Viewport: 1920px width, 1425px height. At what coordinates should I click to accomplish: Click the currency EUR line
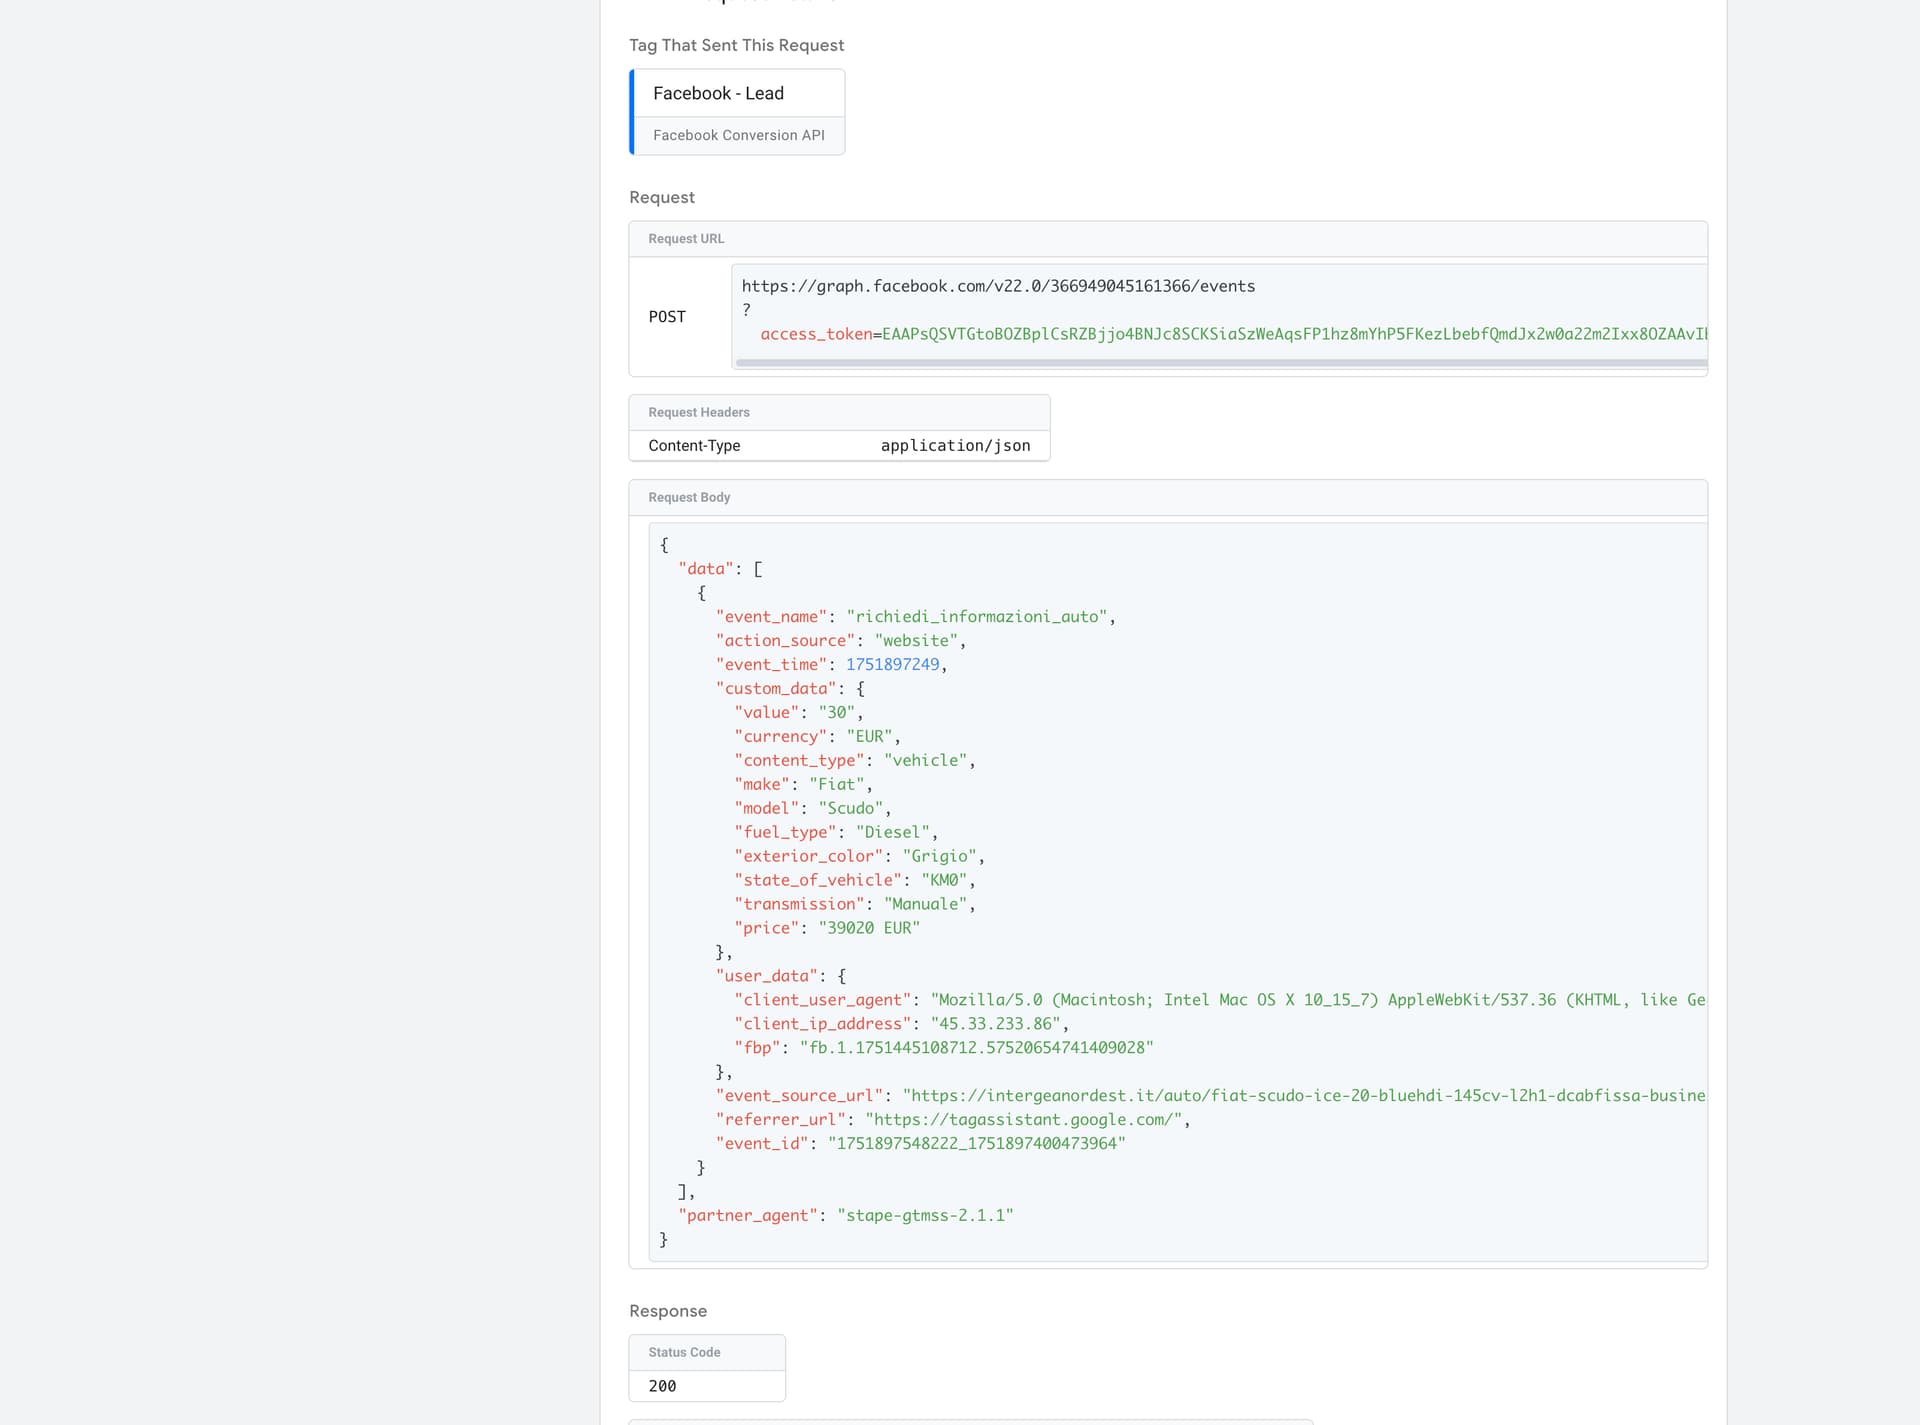coord(817,737)
